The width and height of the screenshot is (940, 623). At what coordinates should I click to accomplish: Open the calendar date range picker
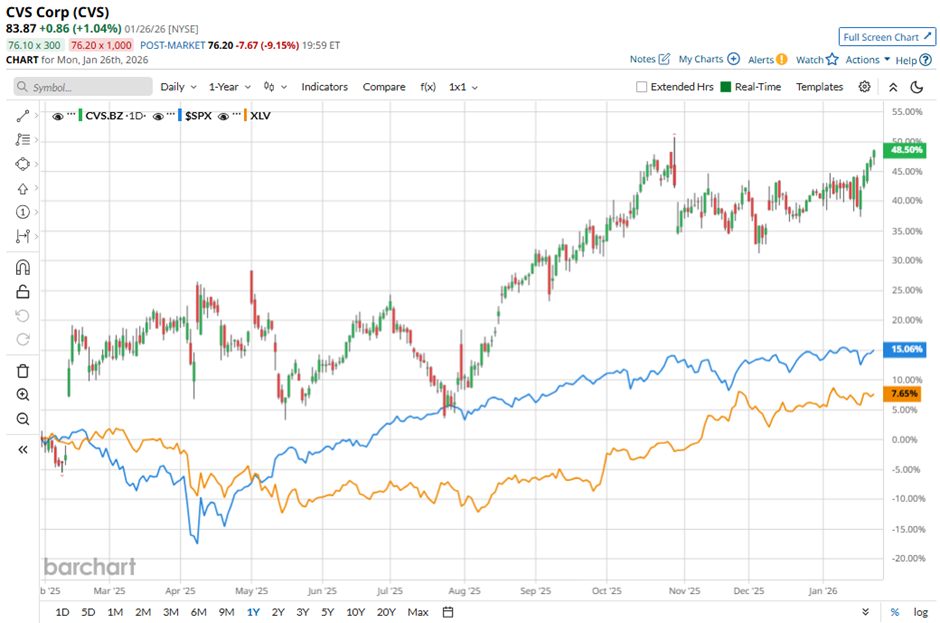[448, 612]
